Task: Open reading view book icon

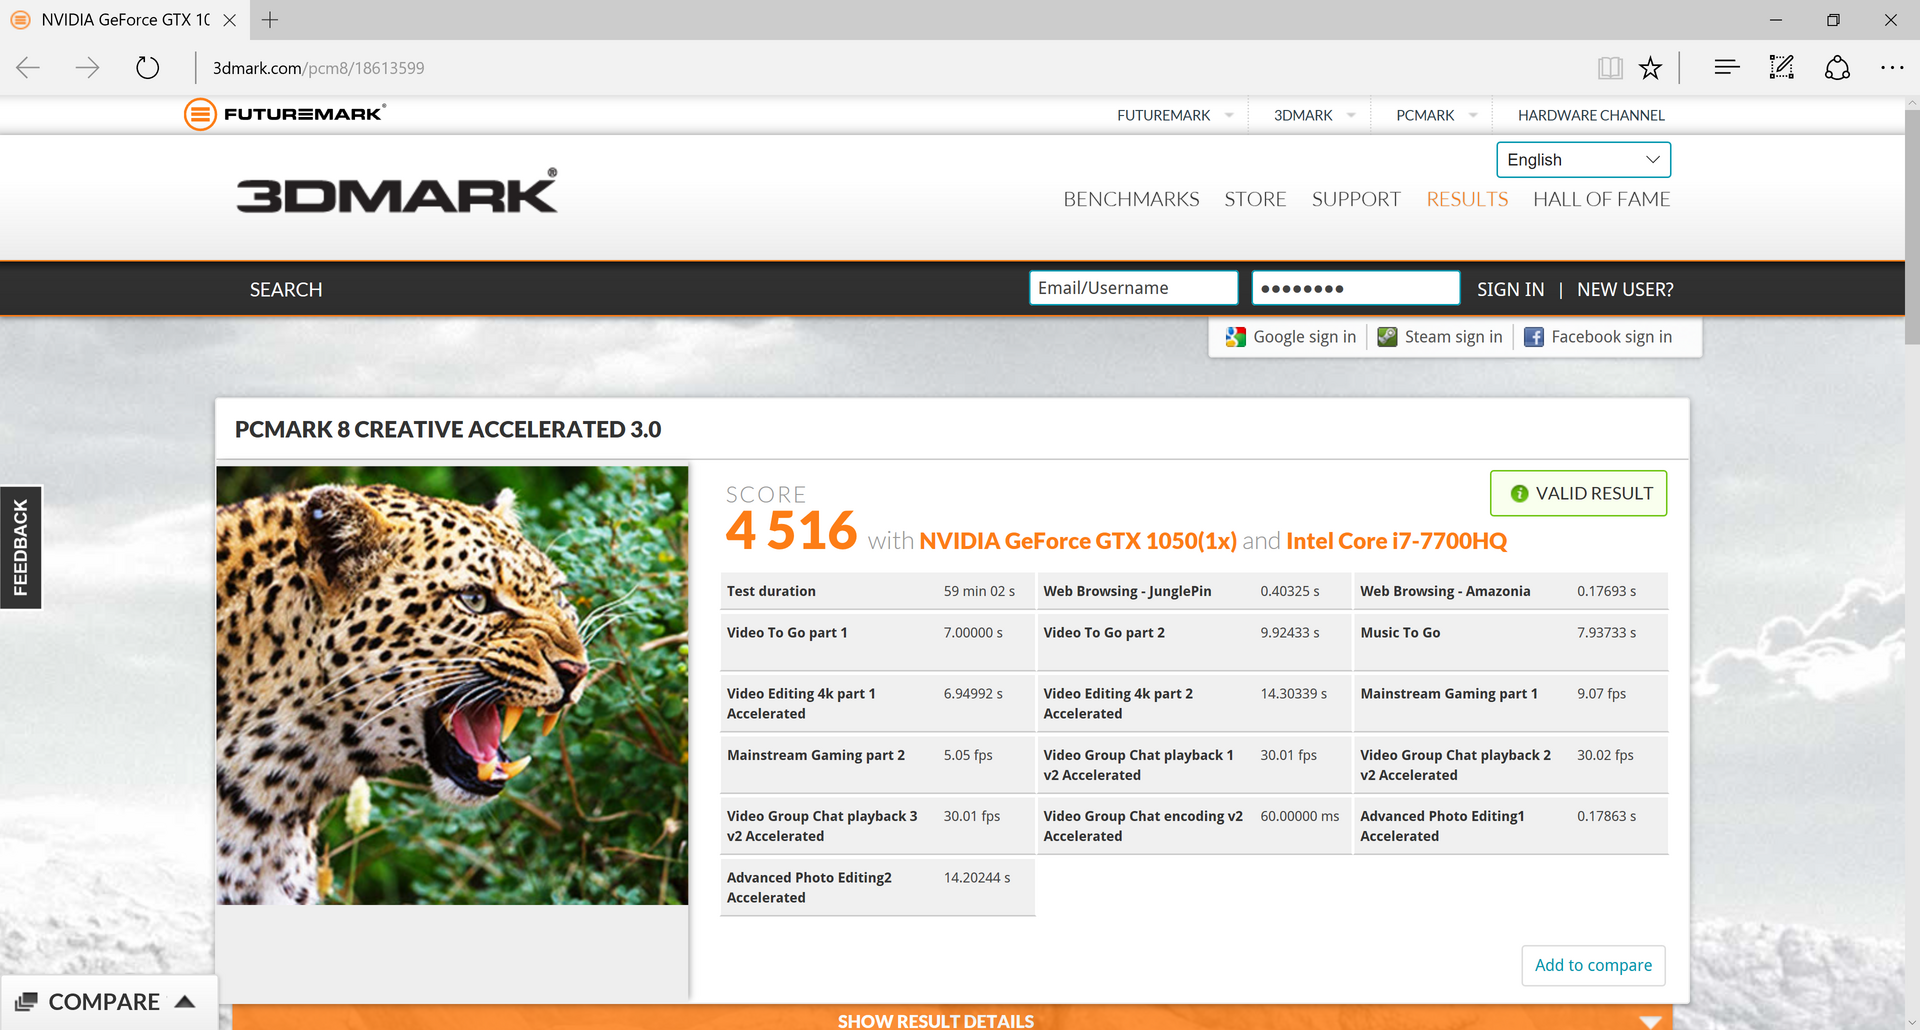Action: tap(1610, 68)
